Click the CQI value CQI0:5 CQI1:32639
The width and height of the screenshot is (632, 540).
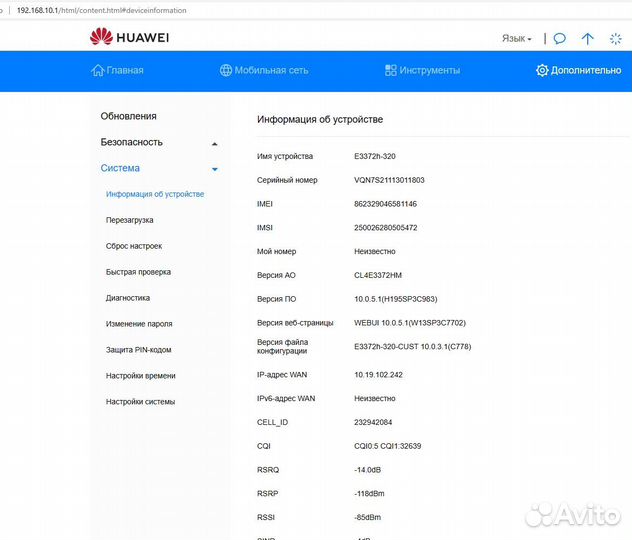[x=388, y=446]
